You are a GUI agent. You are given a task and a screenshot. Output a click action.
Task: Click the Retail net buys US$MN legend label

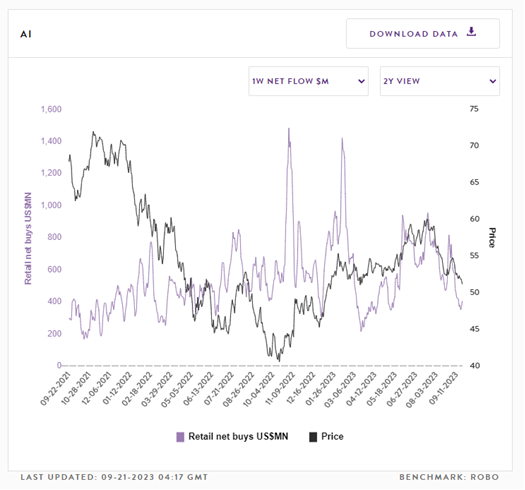pos(238,436)
